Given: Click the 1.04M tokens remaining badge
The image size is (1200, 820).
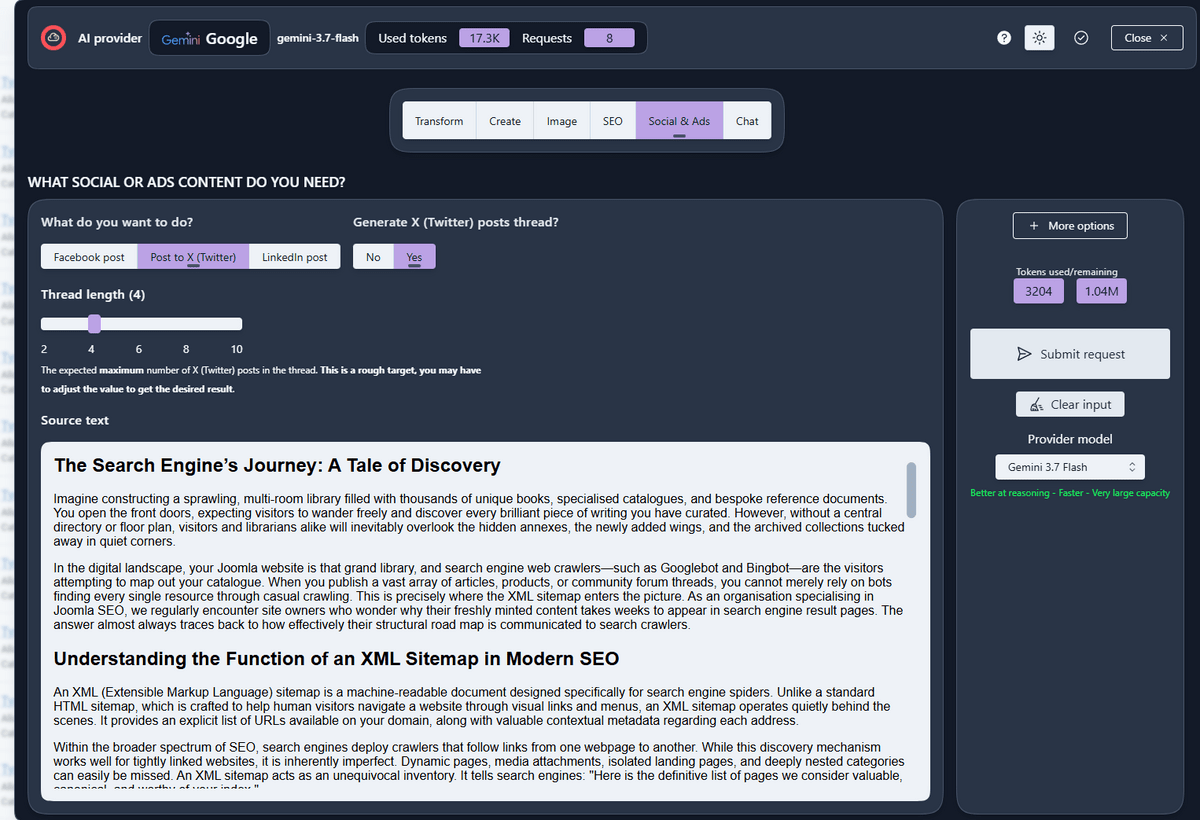Looking at the screenshot, I should pyautogui.click(x=1102, y=292).
